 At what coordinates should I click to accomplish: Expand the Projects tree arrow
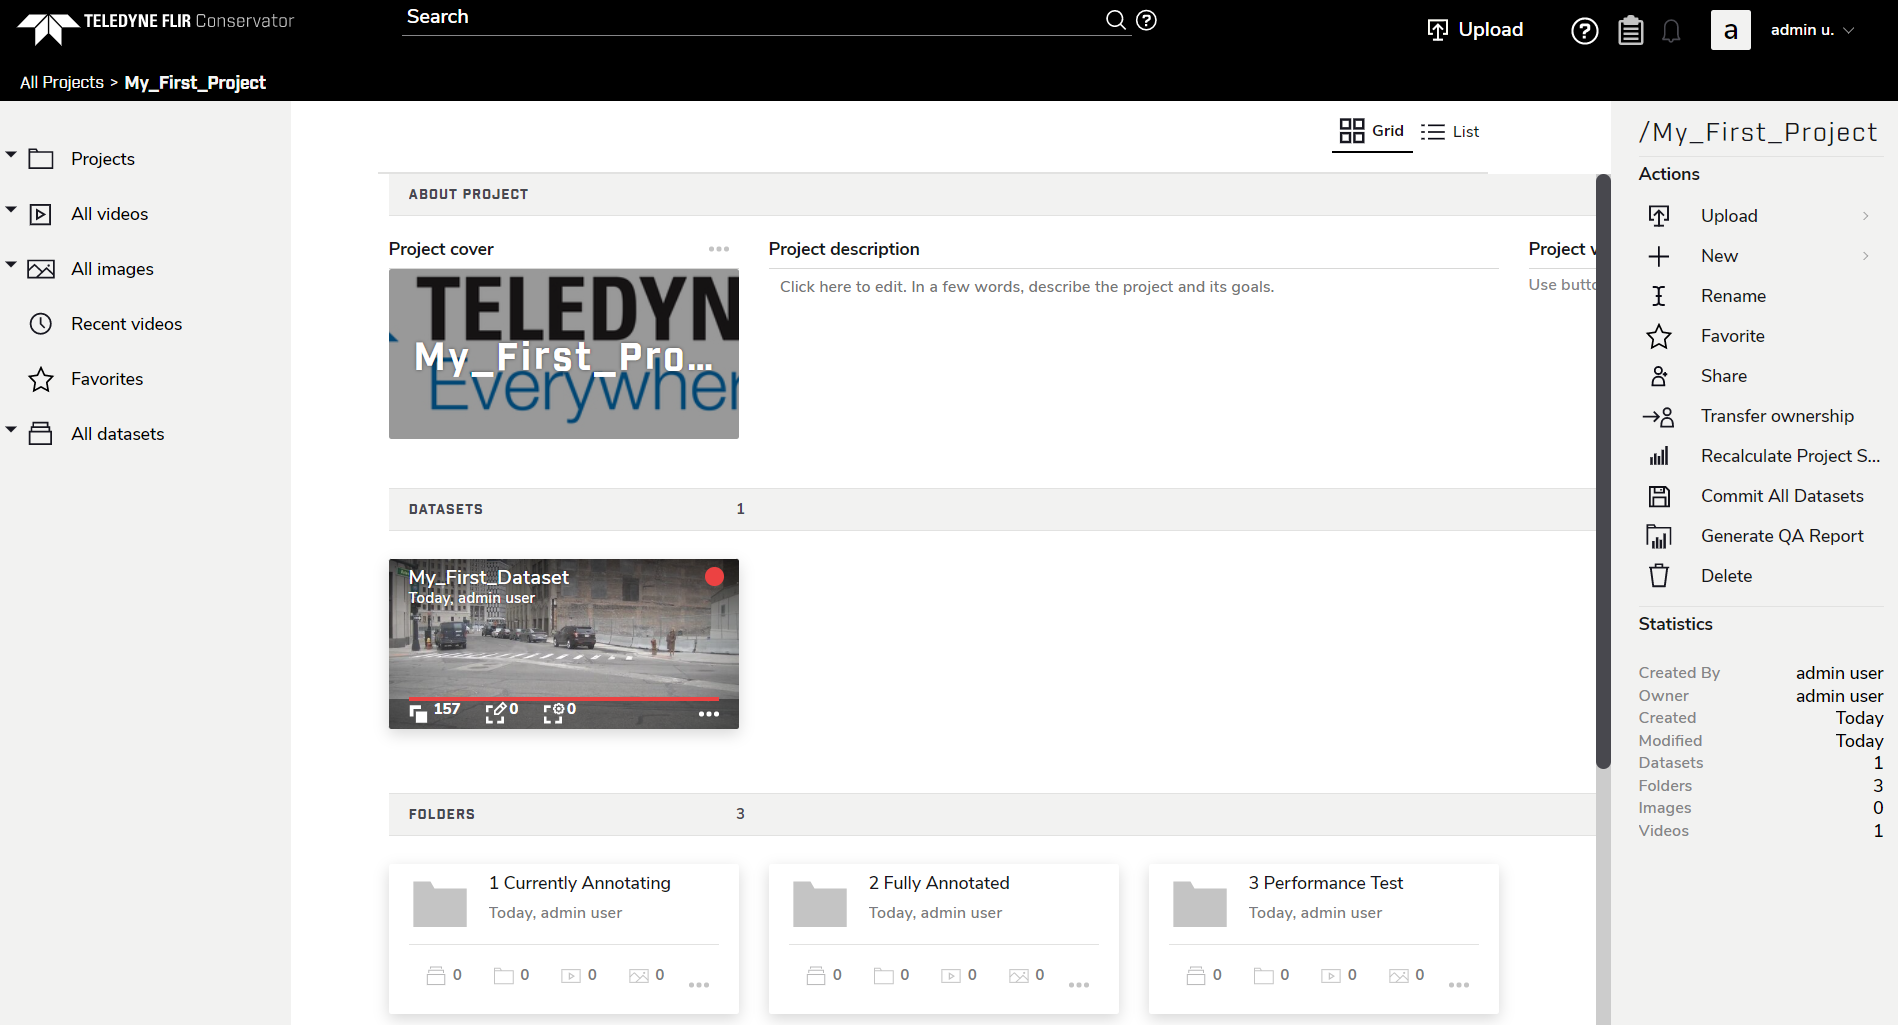tap(11, 155)
